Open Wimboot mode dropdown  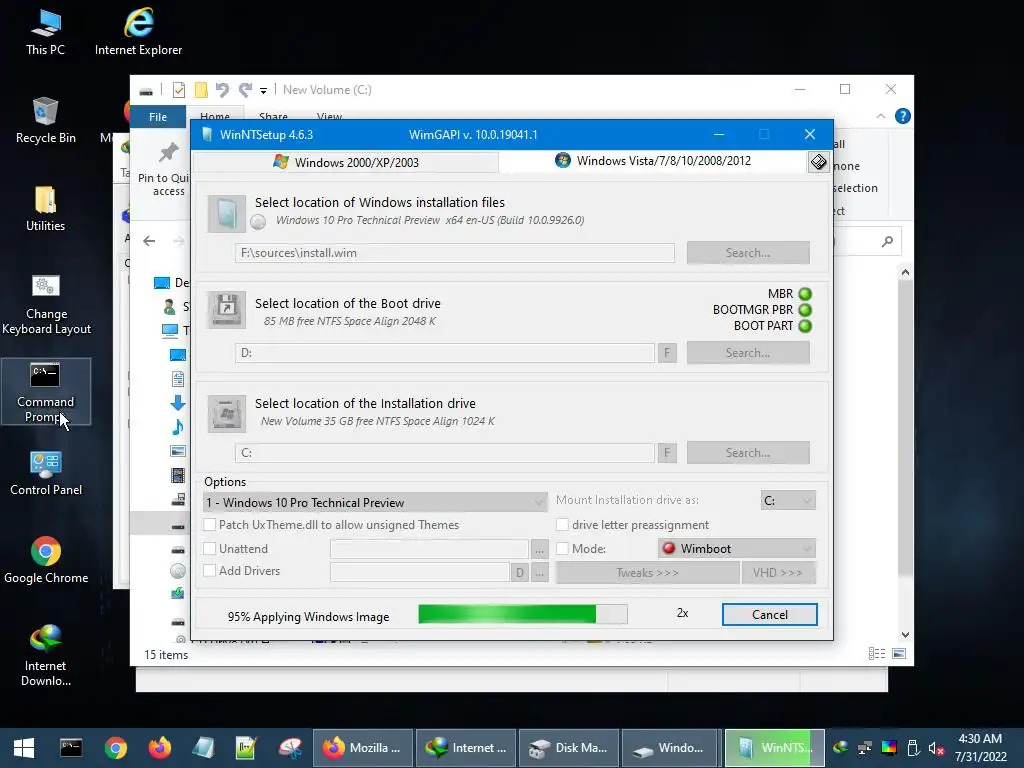(x=737, y=549)
